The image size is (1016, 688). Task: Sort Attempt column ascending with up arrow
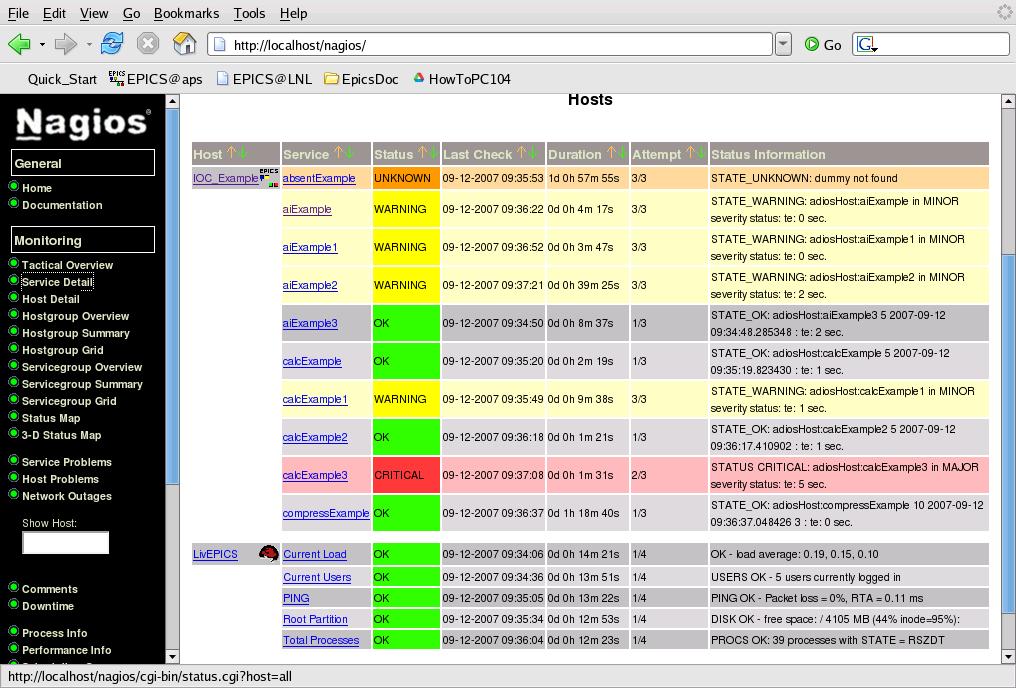tap(691, 153)
